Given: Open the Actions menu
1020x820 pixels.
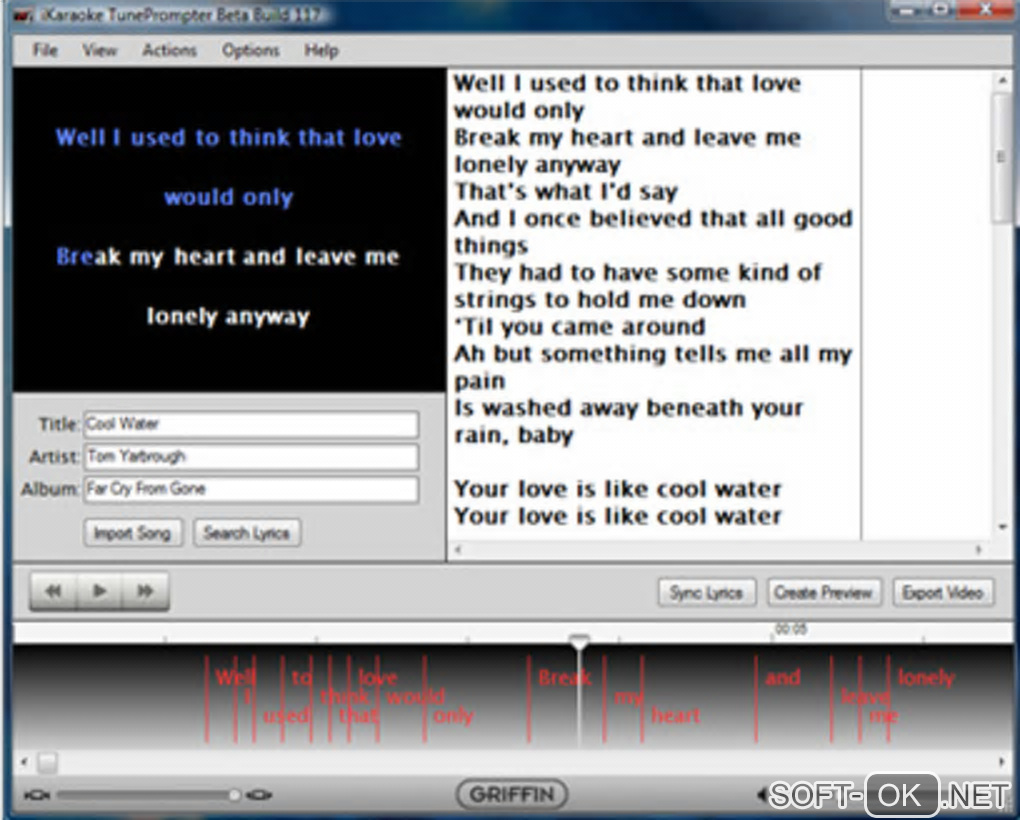Looking at the screenshot, I should point(169,50).
